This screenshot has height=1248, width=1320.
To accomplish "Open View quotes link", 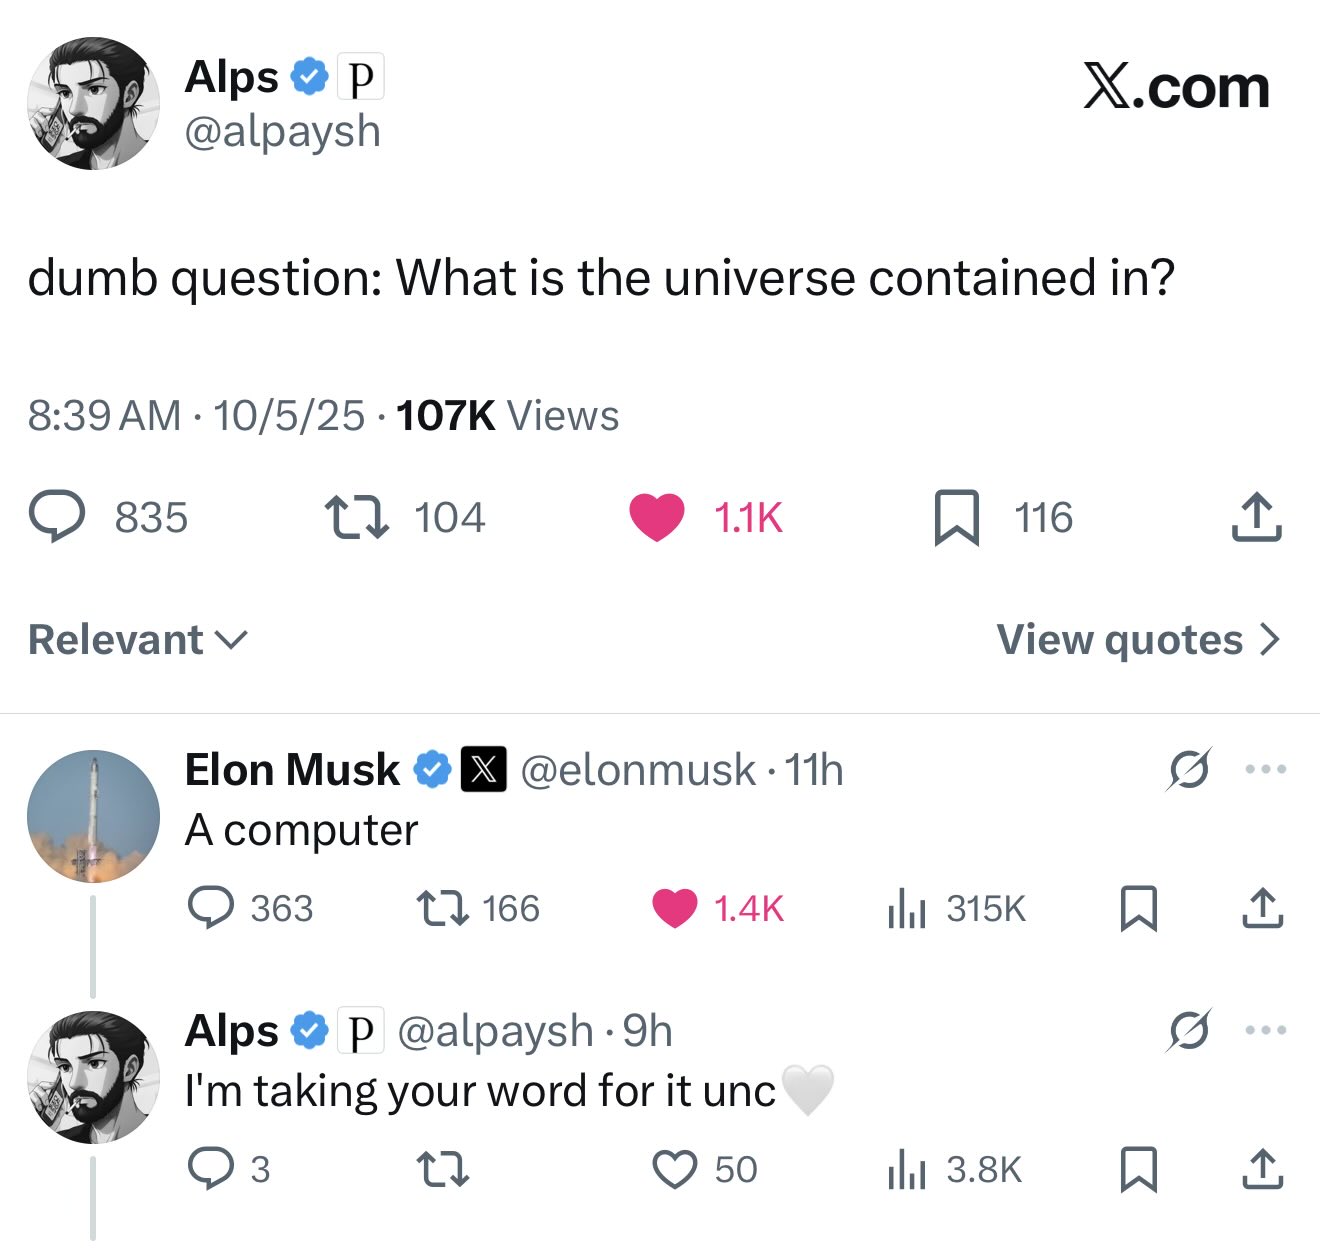I will tap(1138, 640).
